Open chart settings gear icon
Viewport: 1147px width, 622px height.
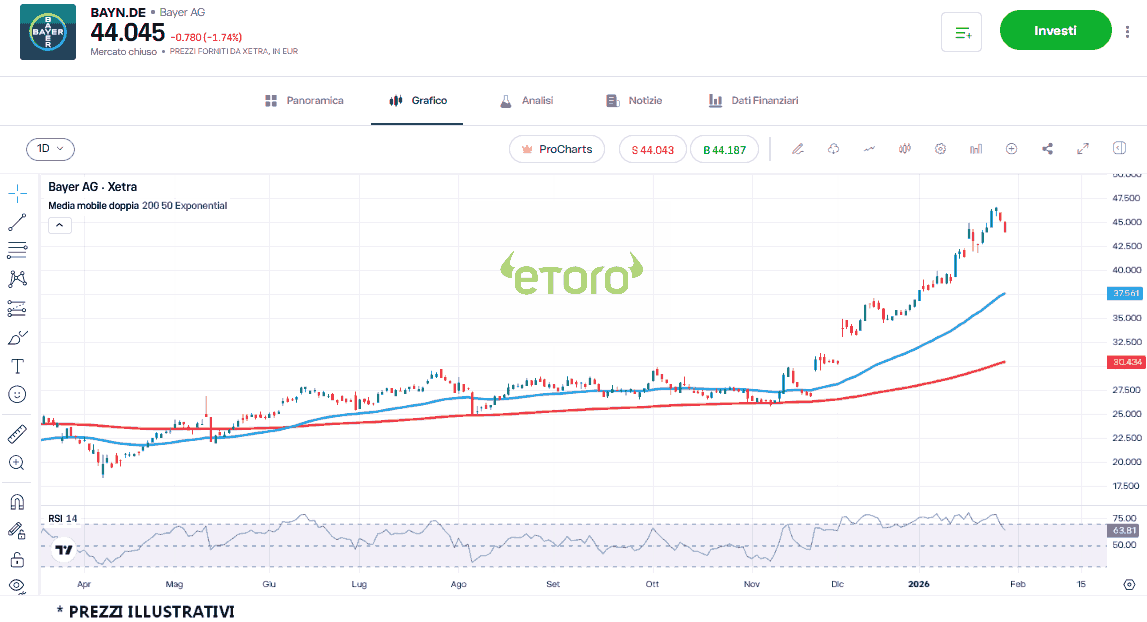[940, 149]
